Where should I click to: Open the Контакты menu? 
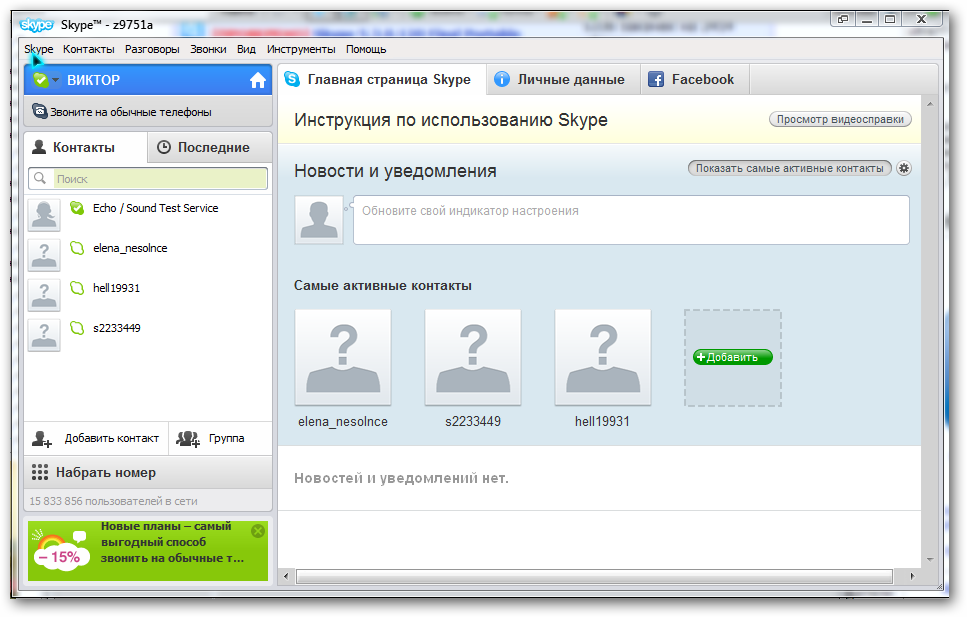click(x=89, y=49)
